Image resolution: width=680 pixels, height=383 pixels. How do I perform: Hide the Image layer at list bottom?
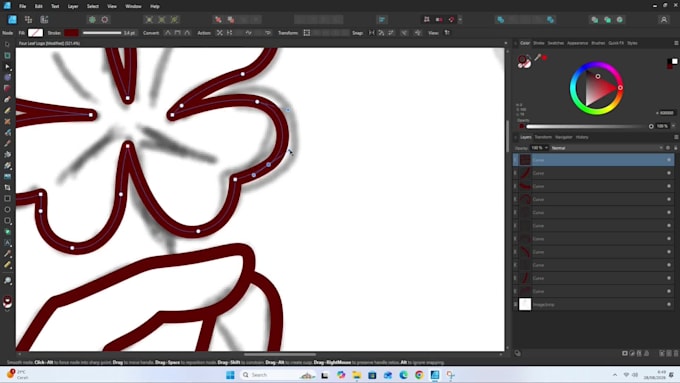pyautogui.click(x=669, y=304)
